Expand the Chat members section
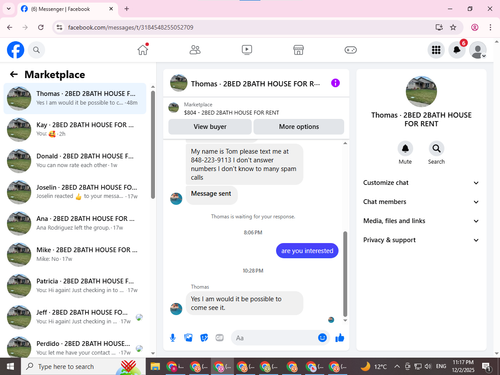Screen dimensions: 500x375 pos(421,202)
